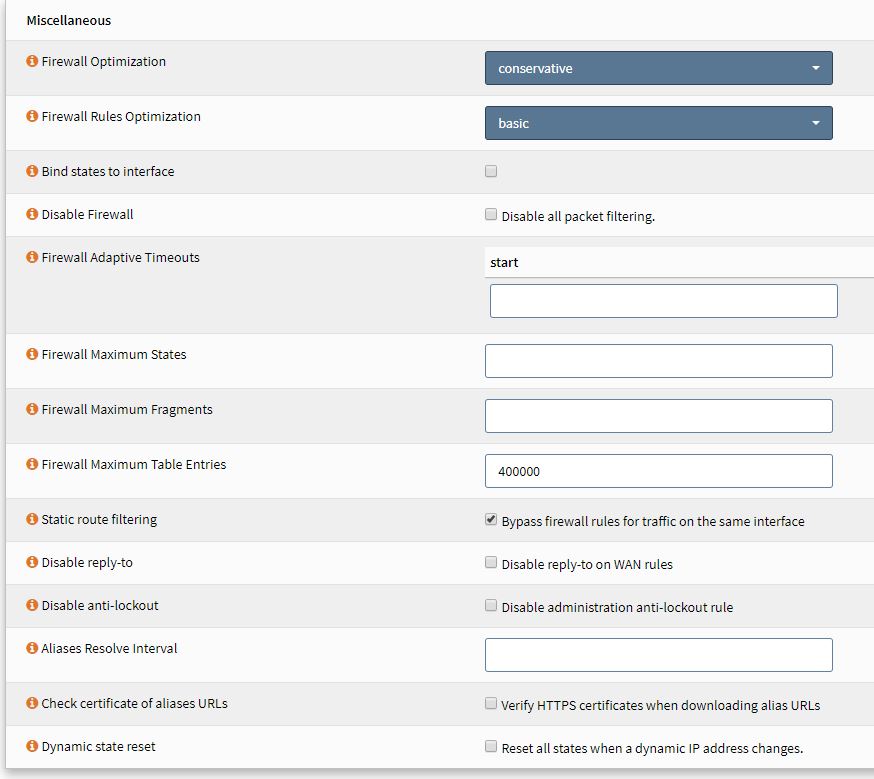Focus the Adaptive Timeouts start field
The image size is (874, 779).
(x=663, y=301)
